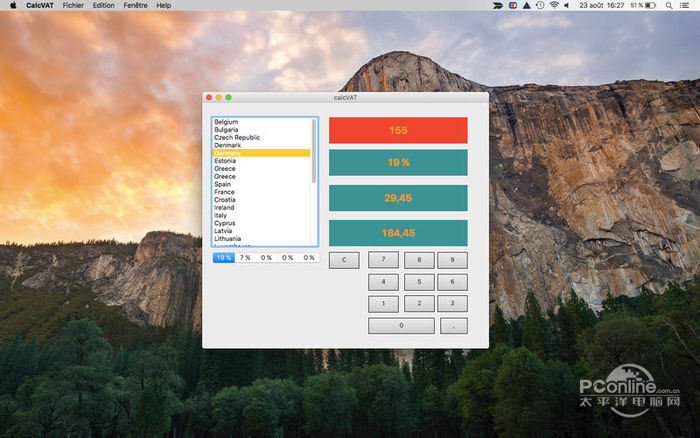
Task: Open the Apple menu
Action: click(x=13, y=5)
